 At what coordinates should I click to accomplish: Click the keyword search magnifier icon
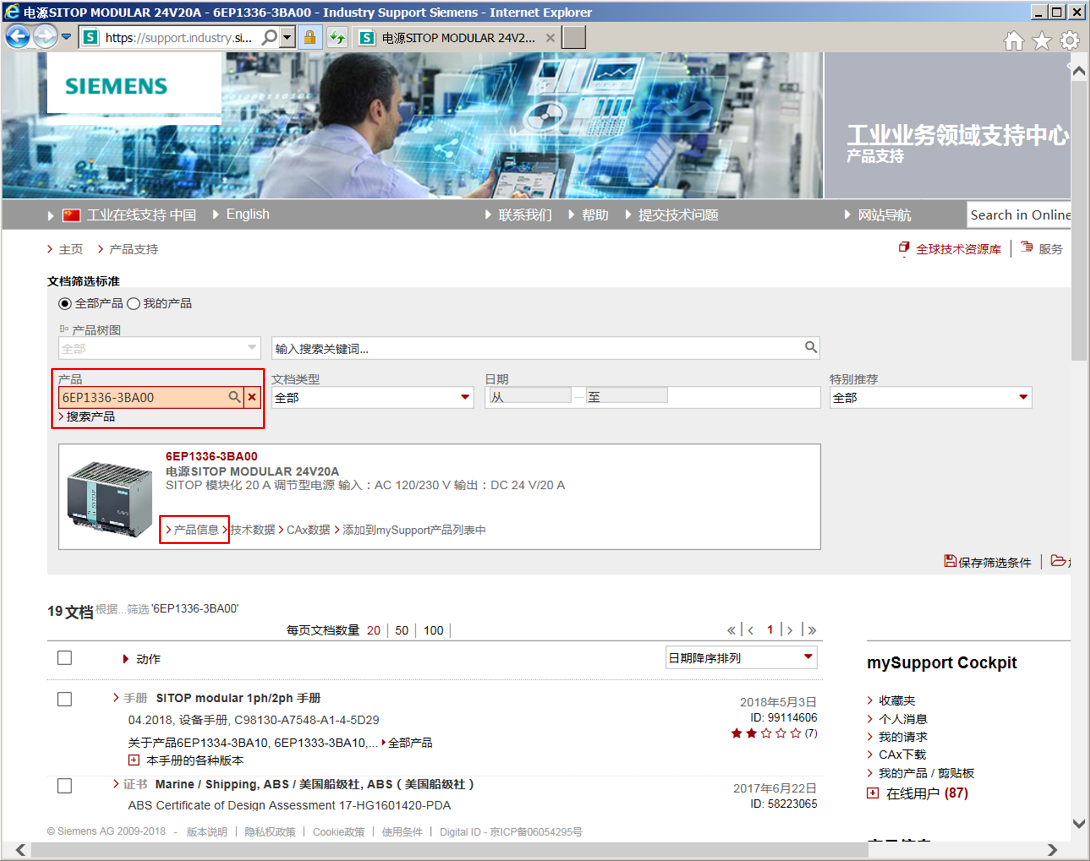click(x=811, y=347)
